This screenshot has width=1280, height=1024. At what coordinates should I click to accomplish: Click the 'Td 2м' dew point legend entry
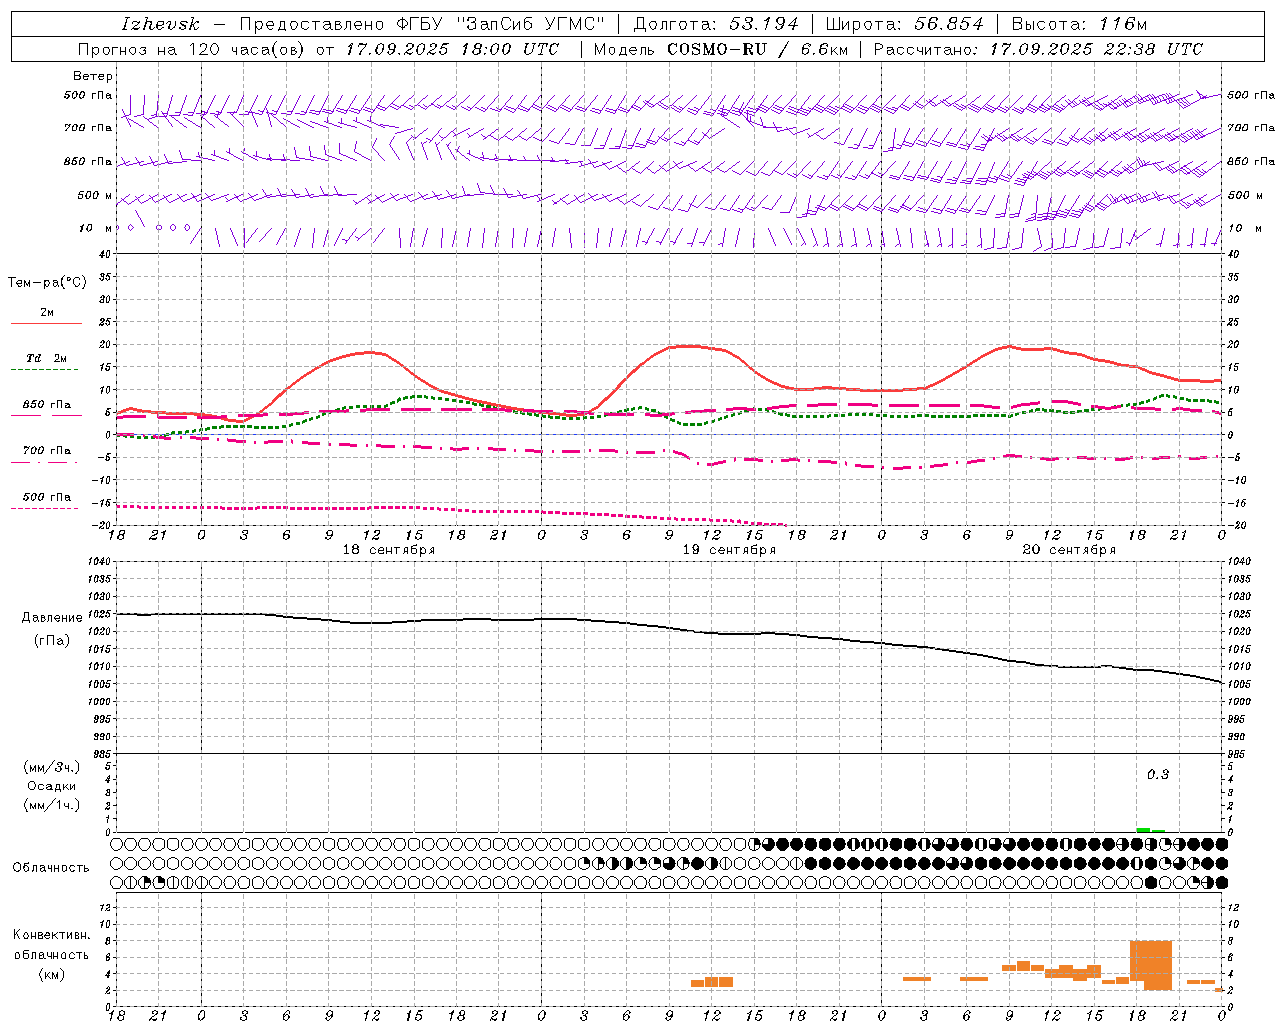(x=47, y=358)
